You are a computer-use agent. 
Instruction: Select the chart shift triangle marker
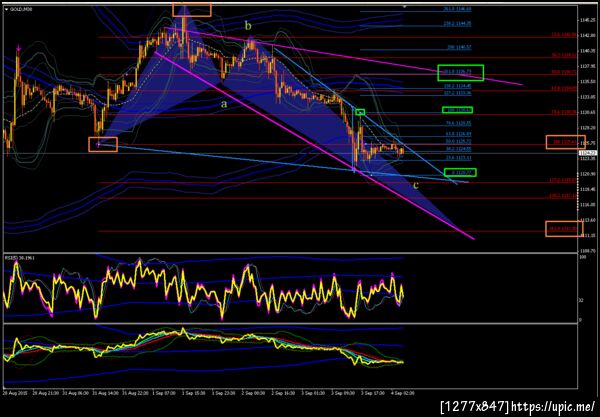tap(405, 6)
